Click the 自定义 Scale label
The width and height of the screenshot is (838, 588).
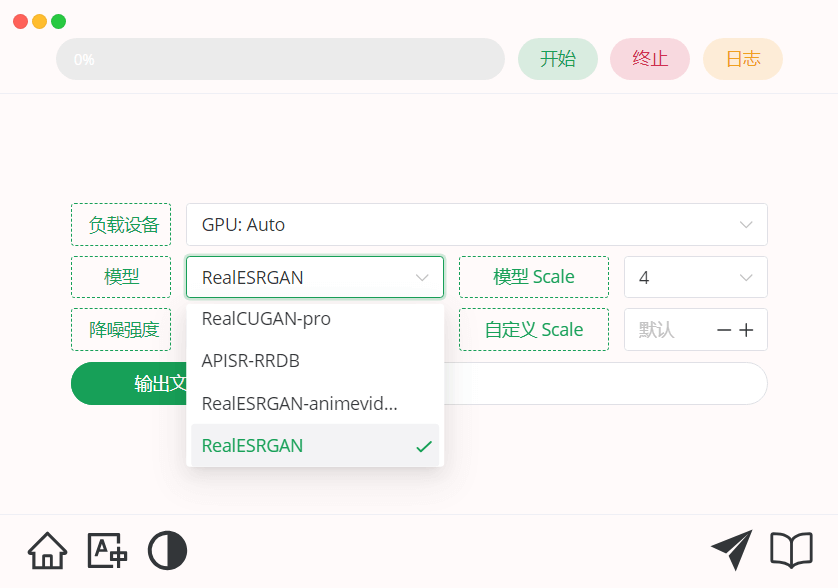click(x=534, y=329)
